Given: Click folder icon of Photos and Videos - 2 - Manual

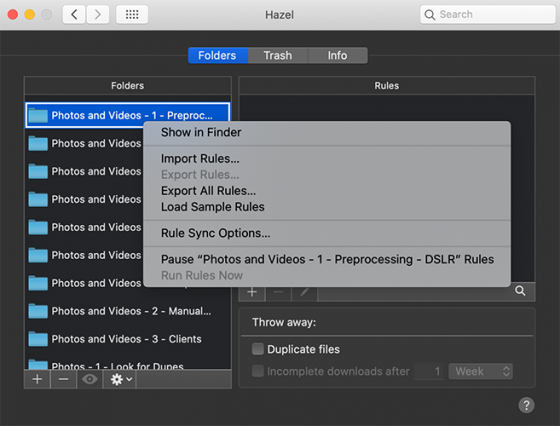Looking at the screenshot, I should click(38, 311).
